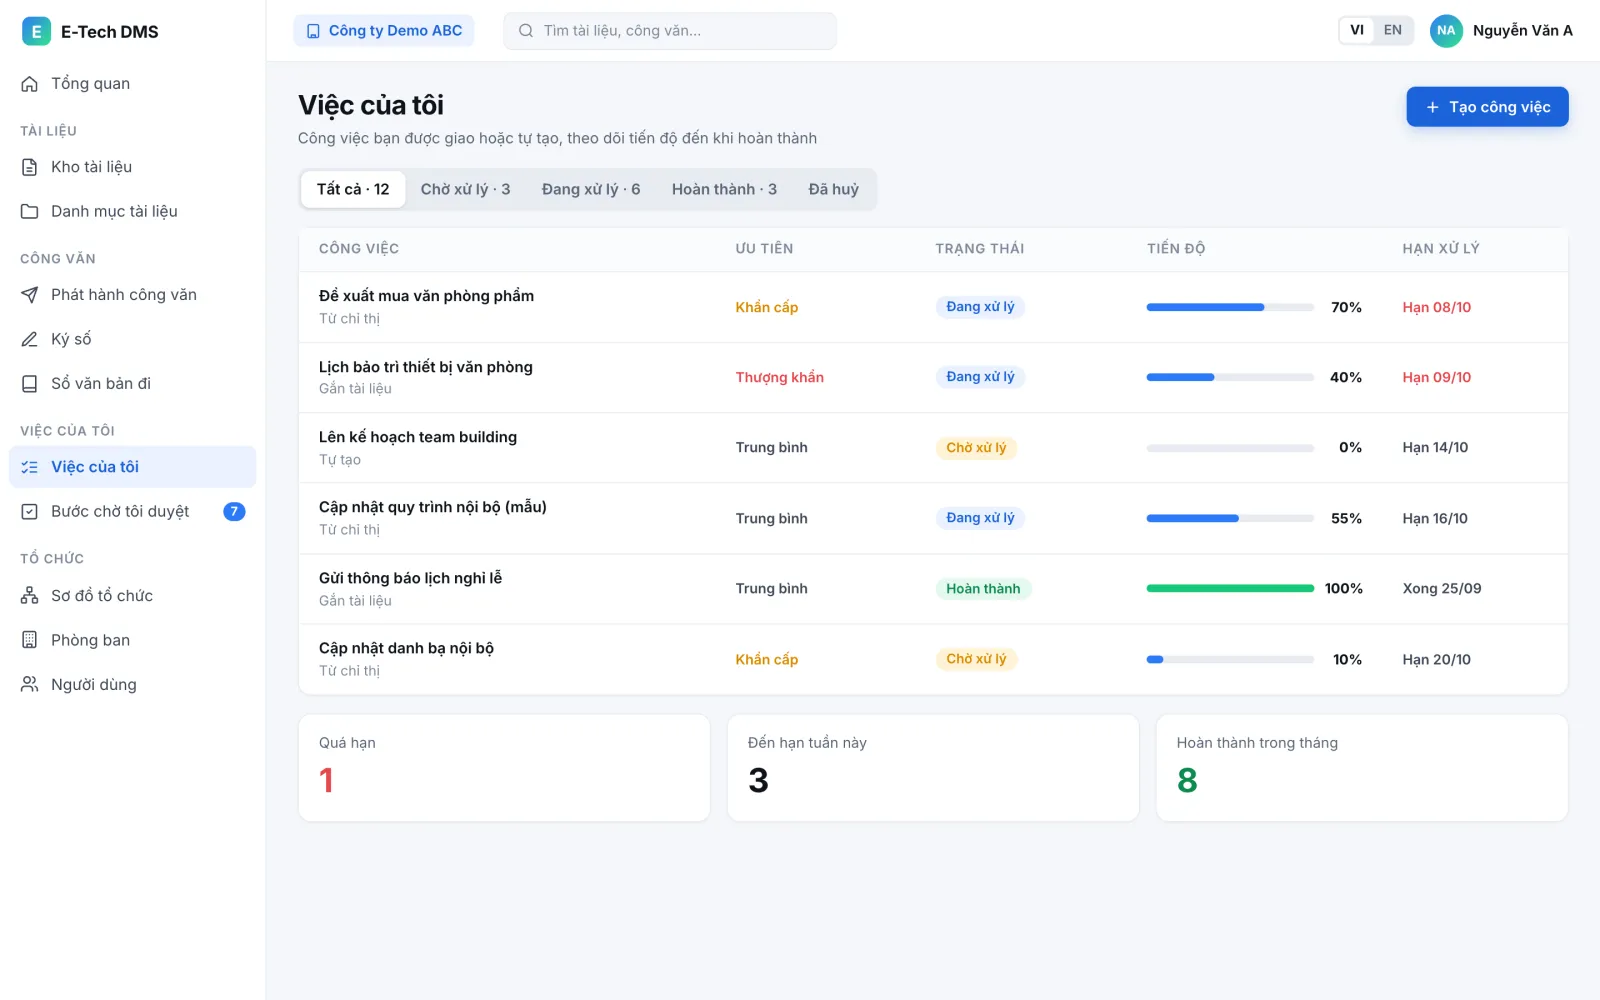Open Người dùng users icon
Screen dimensions: 1600x1000
click(x=30, y=684)
